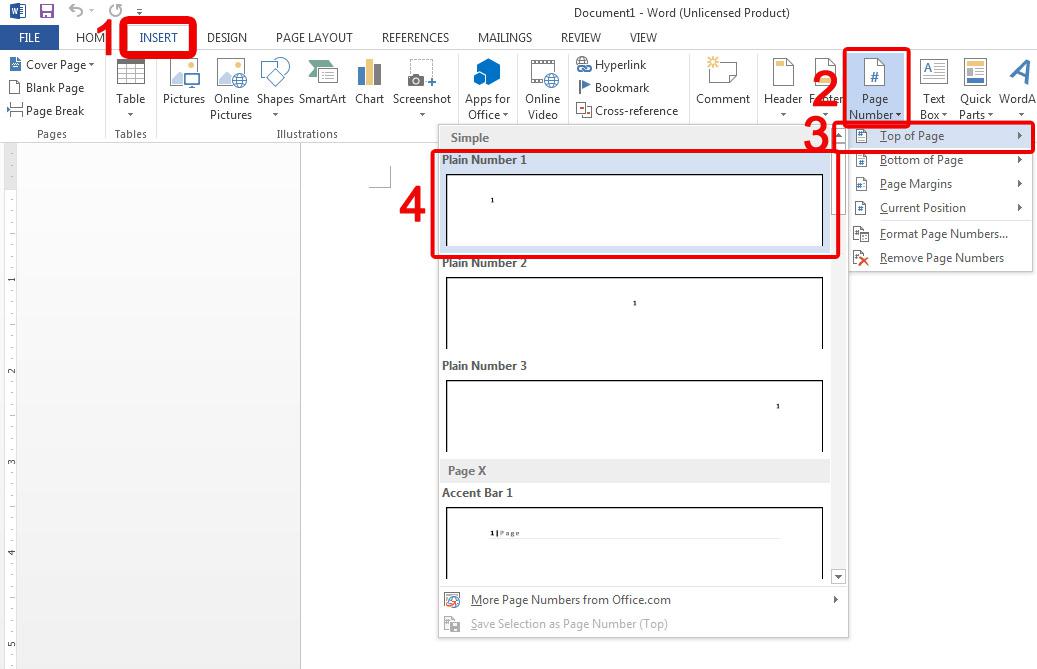
Task: Insert a Cross-reference
Action: coord(627,110)
